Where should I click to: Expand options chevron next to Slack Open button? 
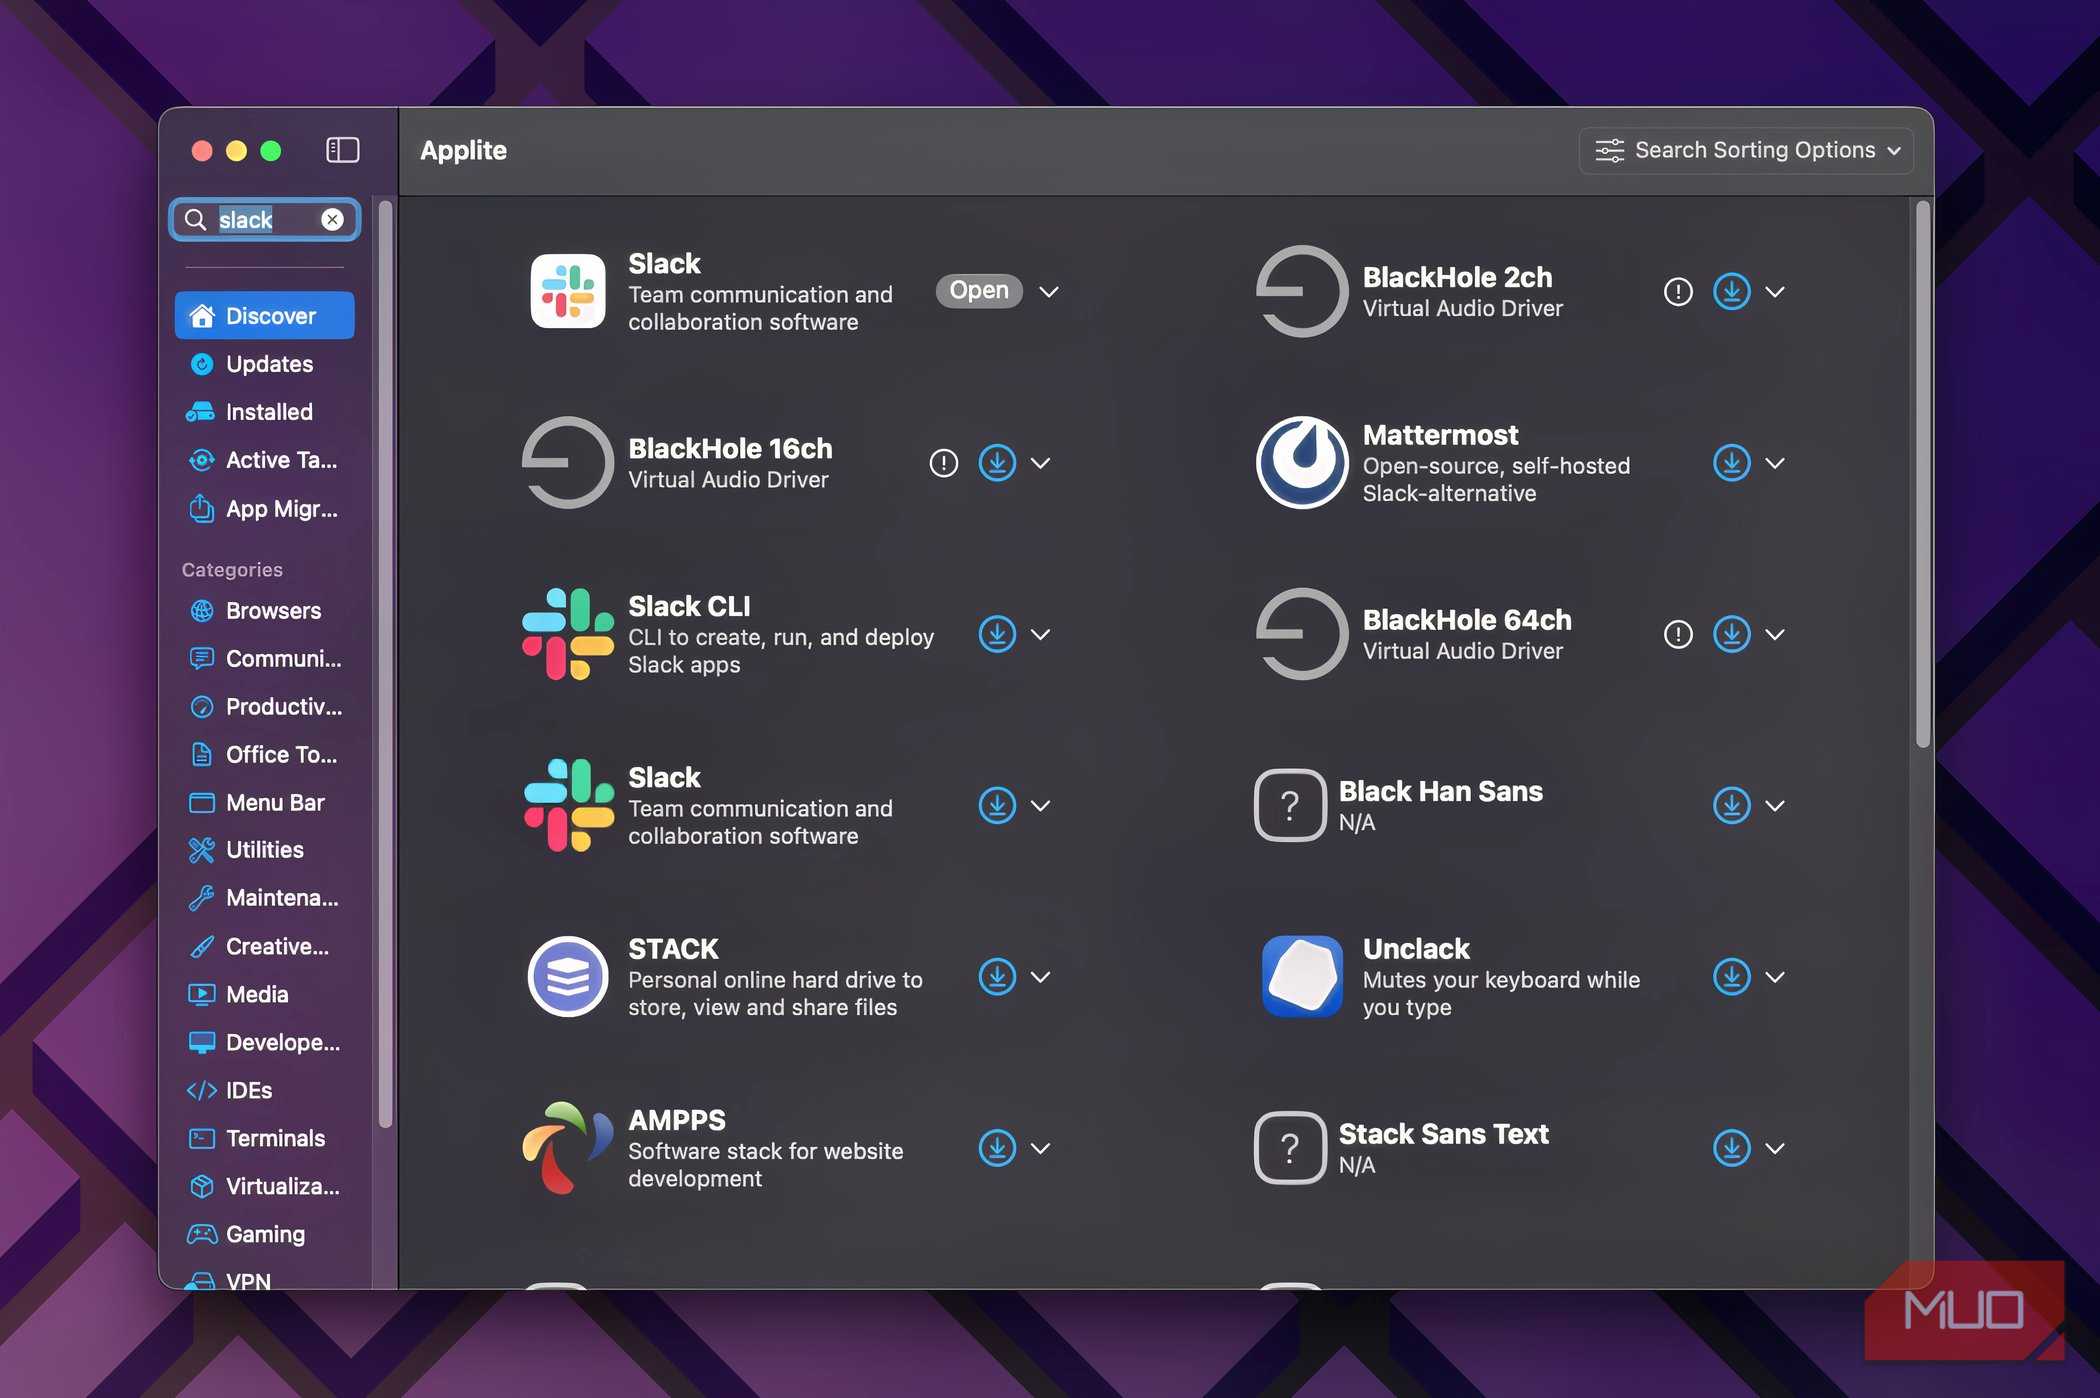point(1048,292)
